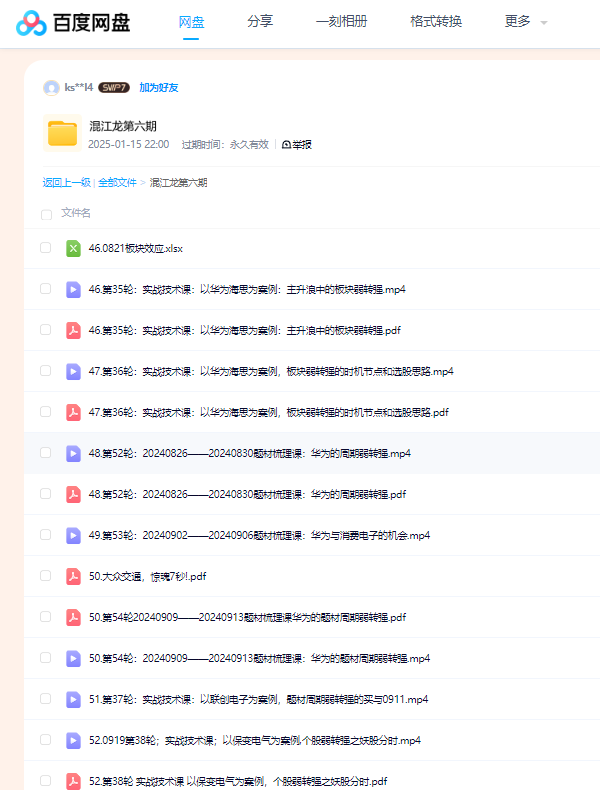Check the box for 50.第54轮 mp4 file
Viewport: 600px width, 790px height.
pyautogui.click(x=45, y=657)
